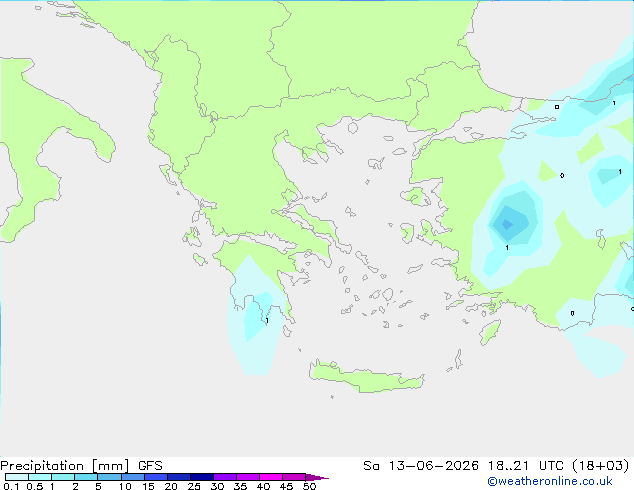
Task: Click the island of Rhodes on the map
Action: point(490,332)
